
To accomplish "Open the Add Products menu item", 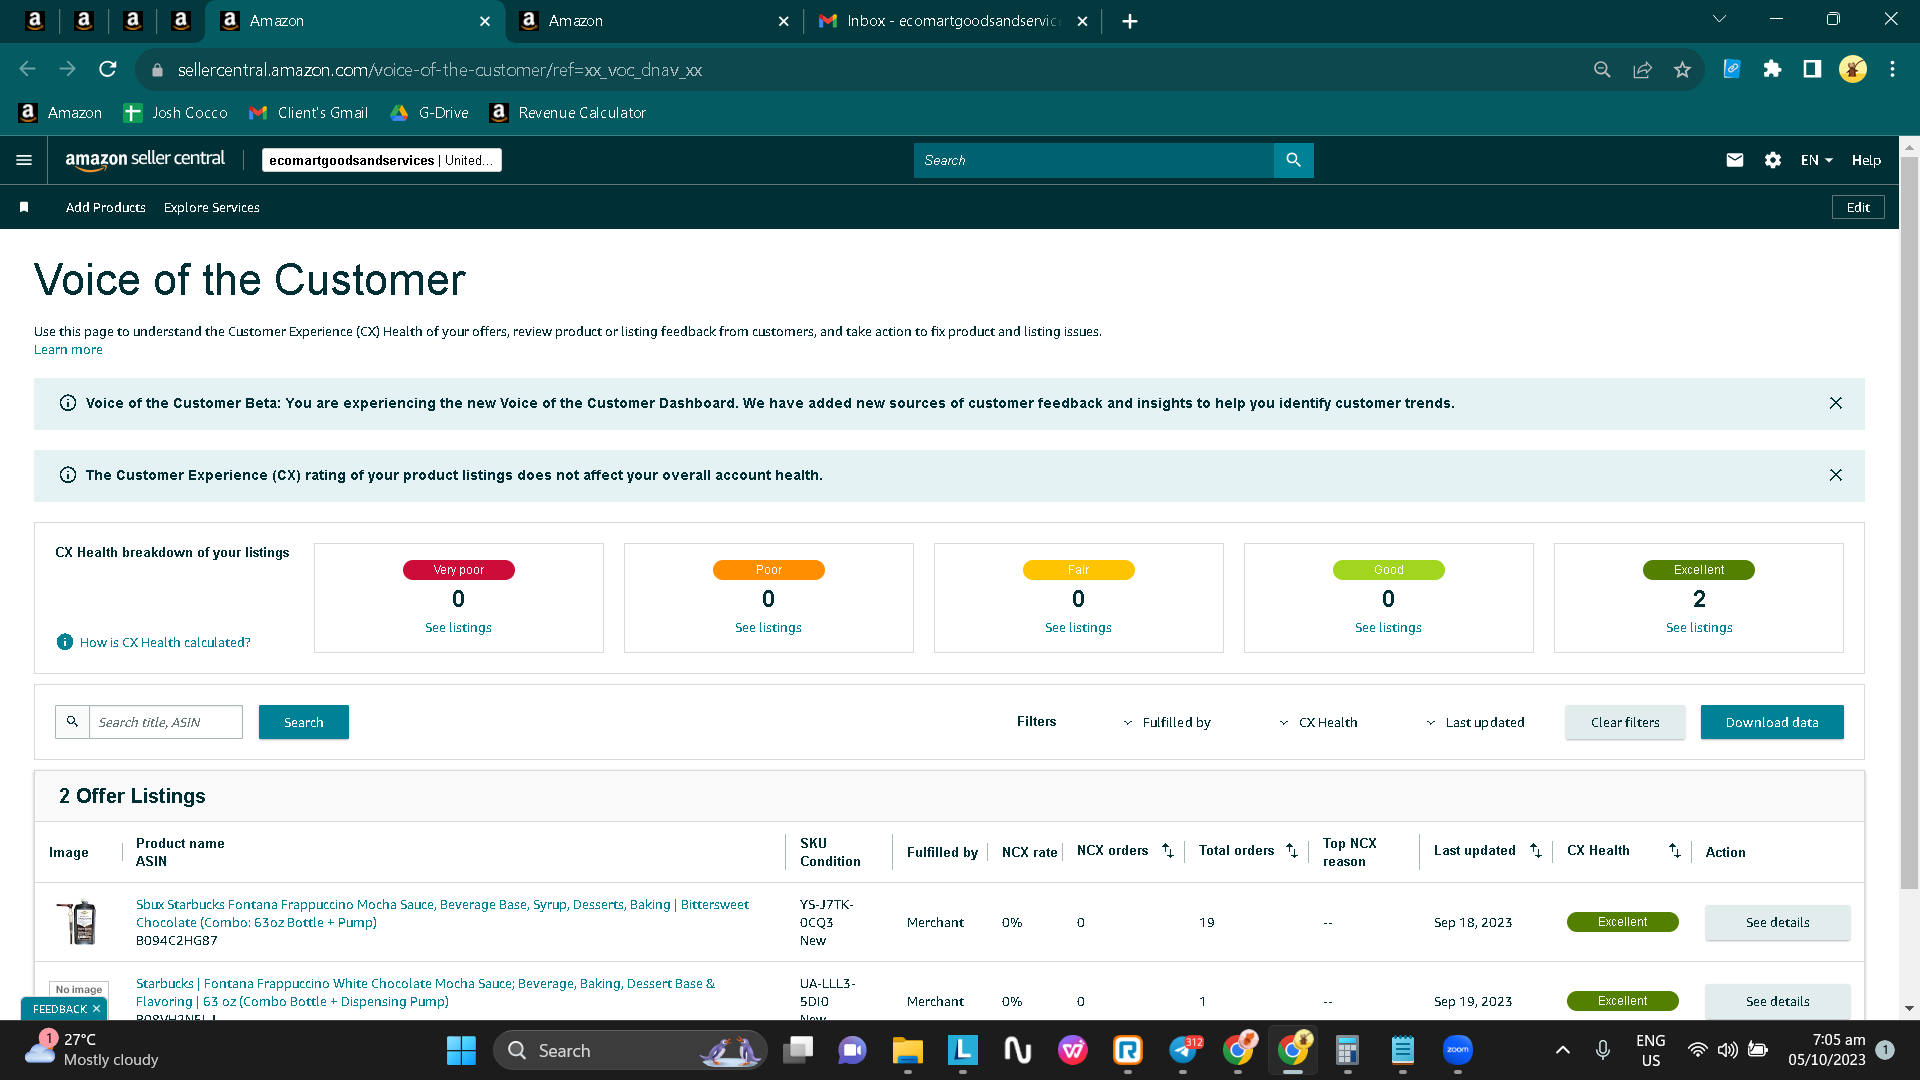I will pos(106,207).
